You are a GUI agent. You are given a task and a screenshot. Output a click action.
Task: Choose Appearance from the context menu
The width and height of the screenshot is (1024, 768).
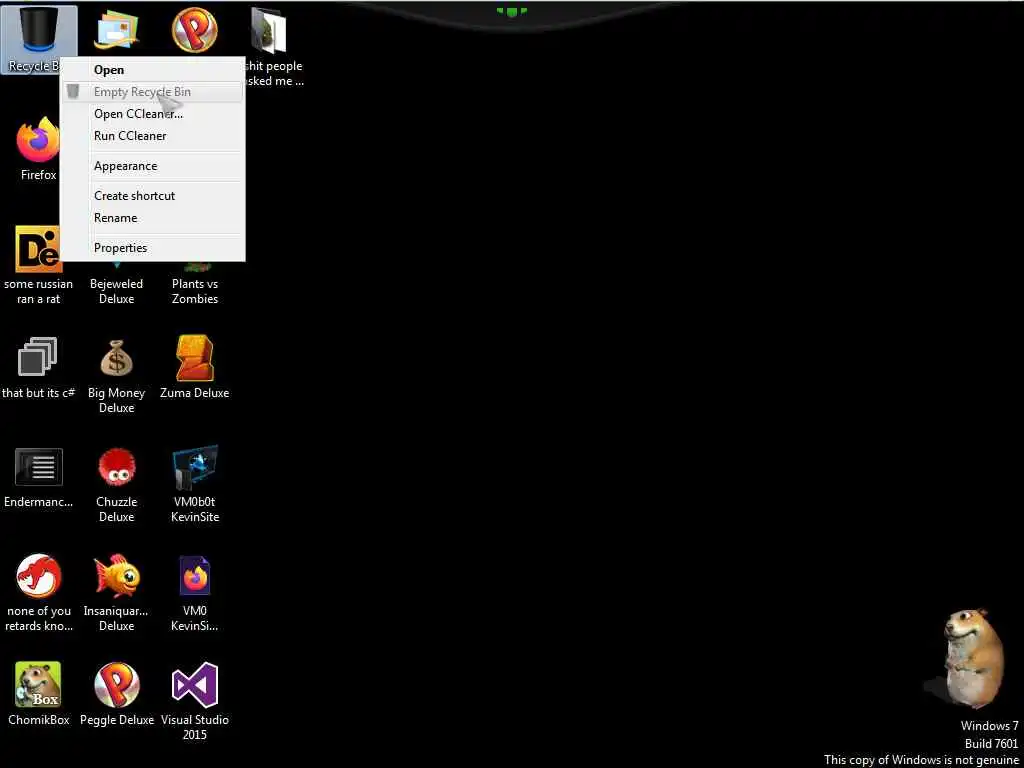coord(152,166)
